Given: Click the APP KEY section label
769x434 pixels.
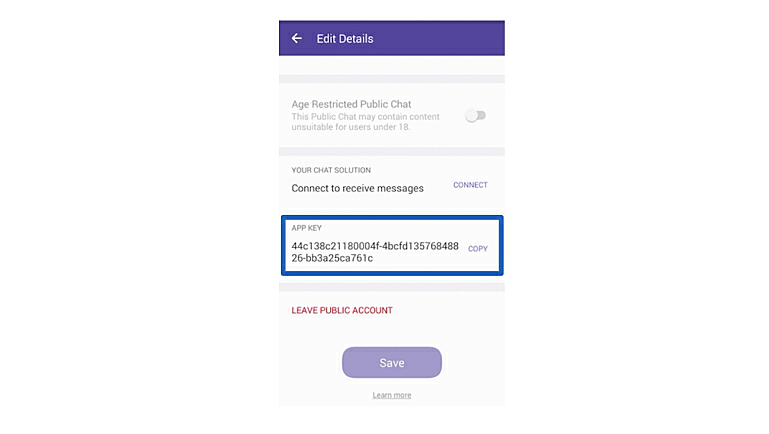Looking at the screenshot, I should pos(307,228).
